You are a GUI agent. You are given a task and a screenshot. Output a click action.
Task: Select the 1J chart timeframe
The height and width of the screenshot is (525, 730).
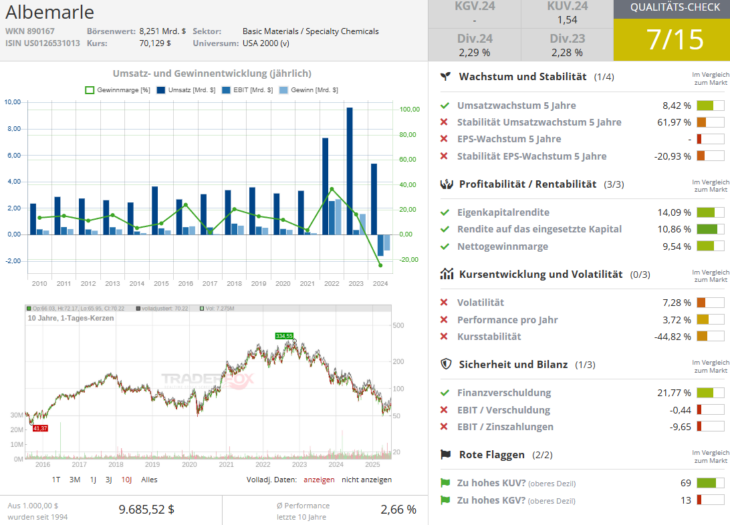point(93,479)
